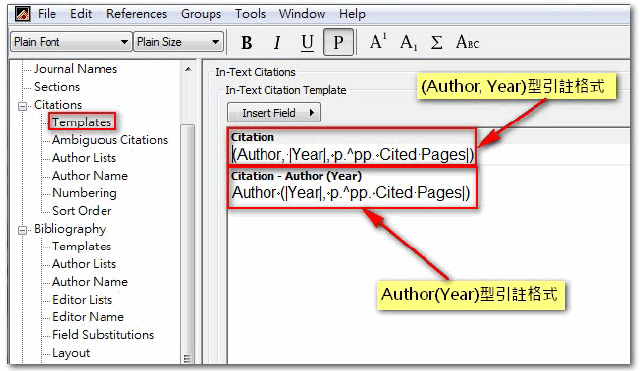Apply Underline formatting
The height and width of the screenshot is (371, 640).
click(307, 42)
